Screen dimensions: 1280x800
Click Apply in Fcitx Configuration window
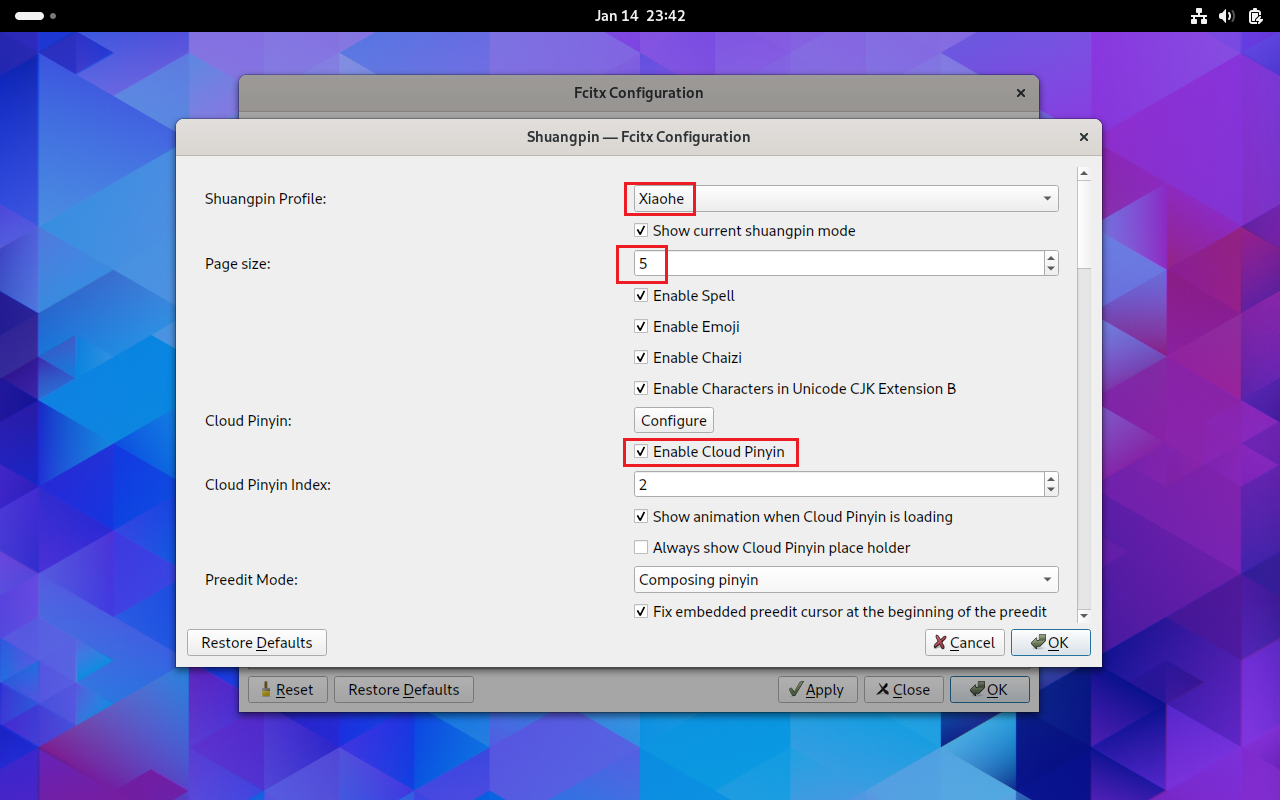818,690
